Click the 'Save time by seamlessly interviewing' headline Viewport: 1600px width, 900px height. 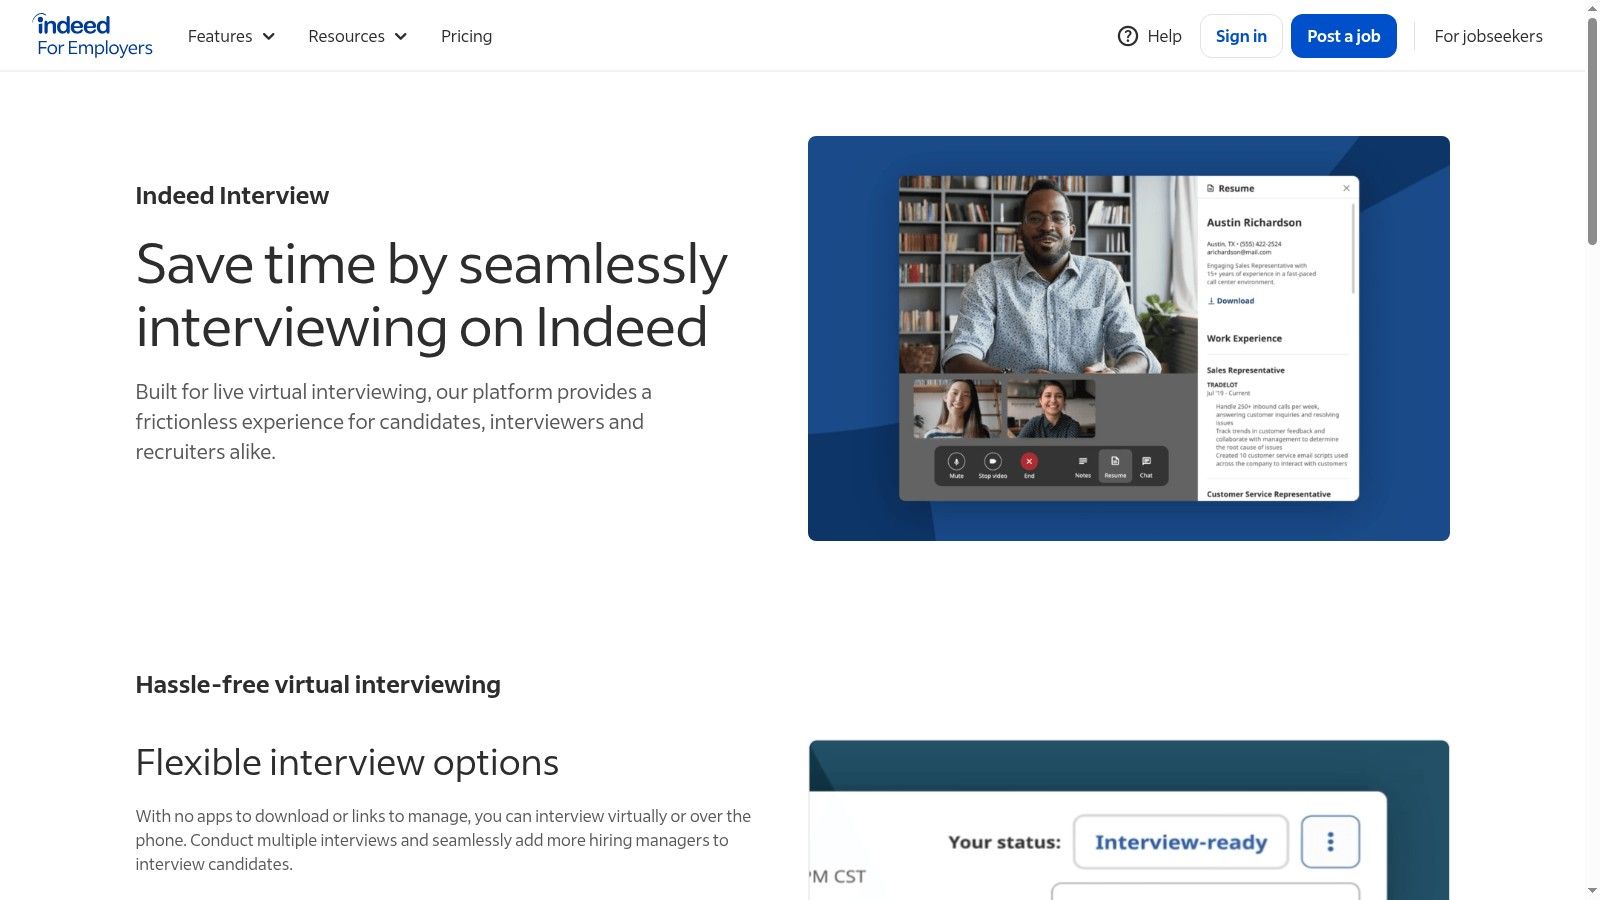(x=431, y=295)
